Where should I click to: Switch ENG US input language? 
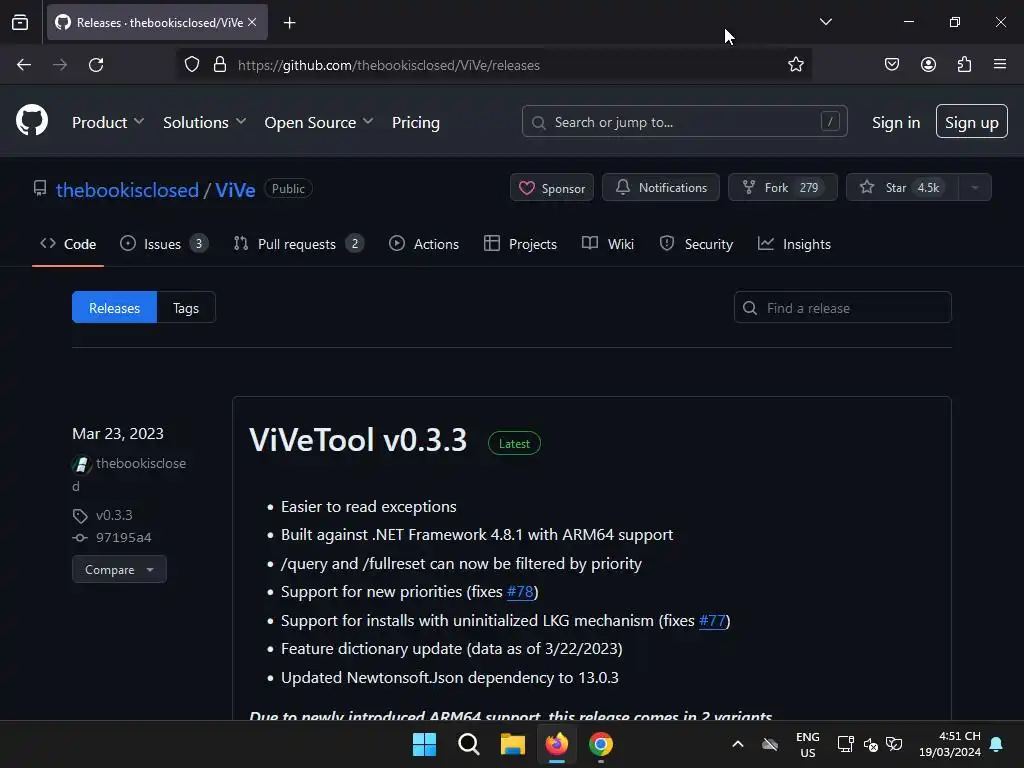point(808,744)
